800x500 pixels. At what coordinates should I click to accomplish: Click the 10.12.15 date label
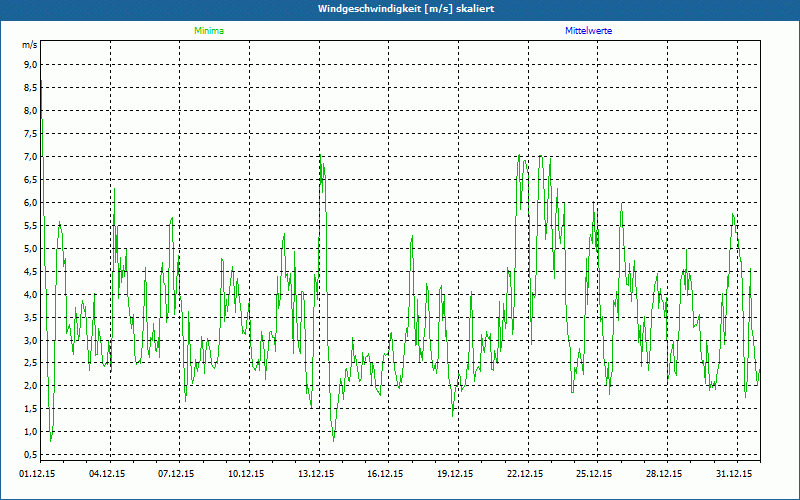pyautogui.click(x=246, y=474)
